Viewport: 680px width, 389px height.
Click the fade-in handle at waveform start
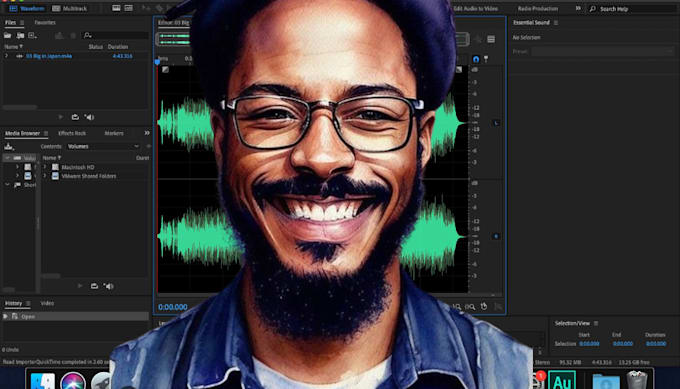point(165,69)
